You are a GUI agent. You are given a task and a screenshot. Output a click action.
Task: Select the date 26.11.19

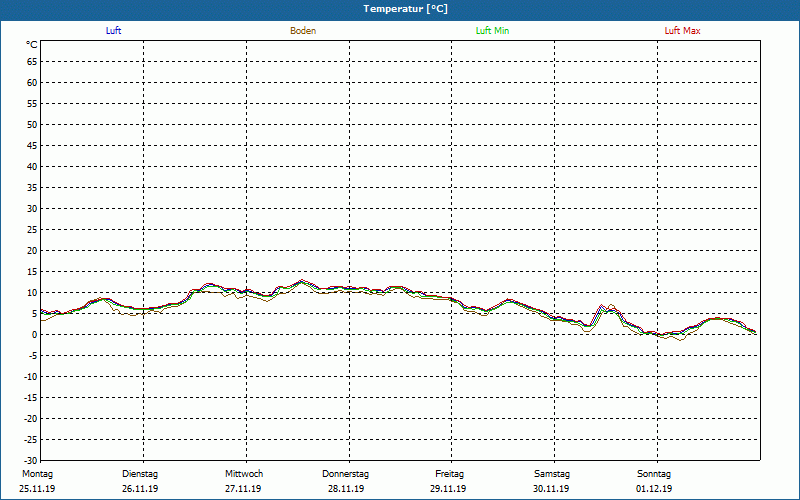pyautogui.click(x=140, y=489)
